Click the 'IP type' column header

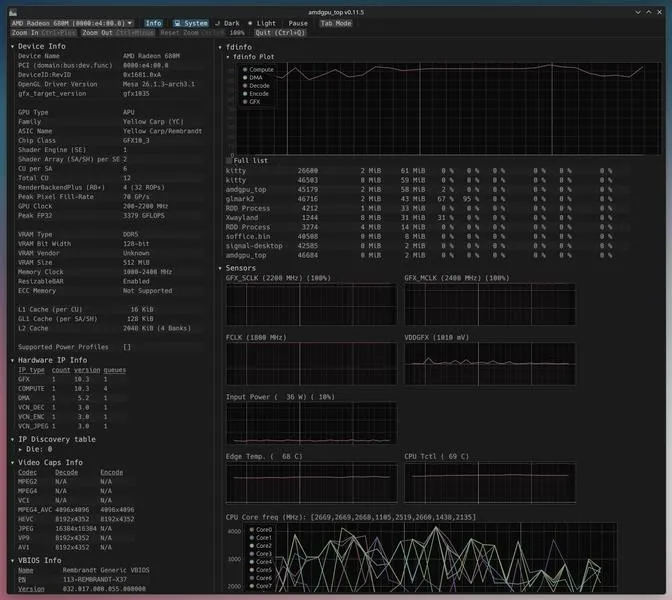point(31,370)
